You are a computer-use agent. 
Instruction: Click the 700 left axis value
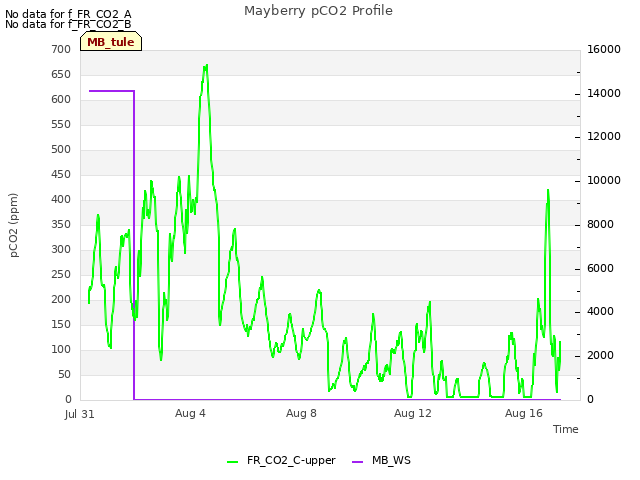click(61, 49)
